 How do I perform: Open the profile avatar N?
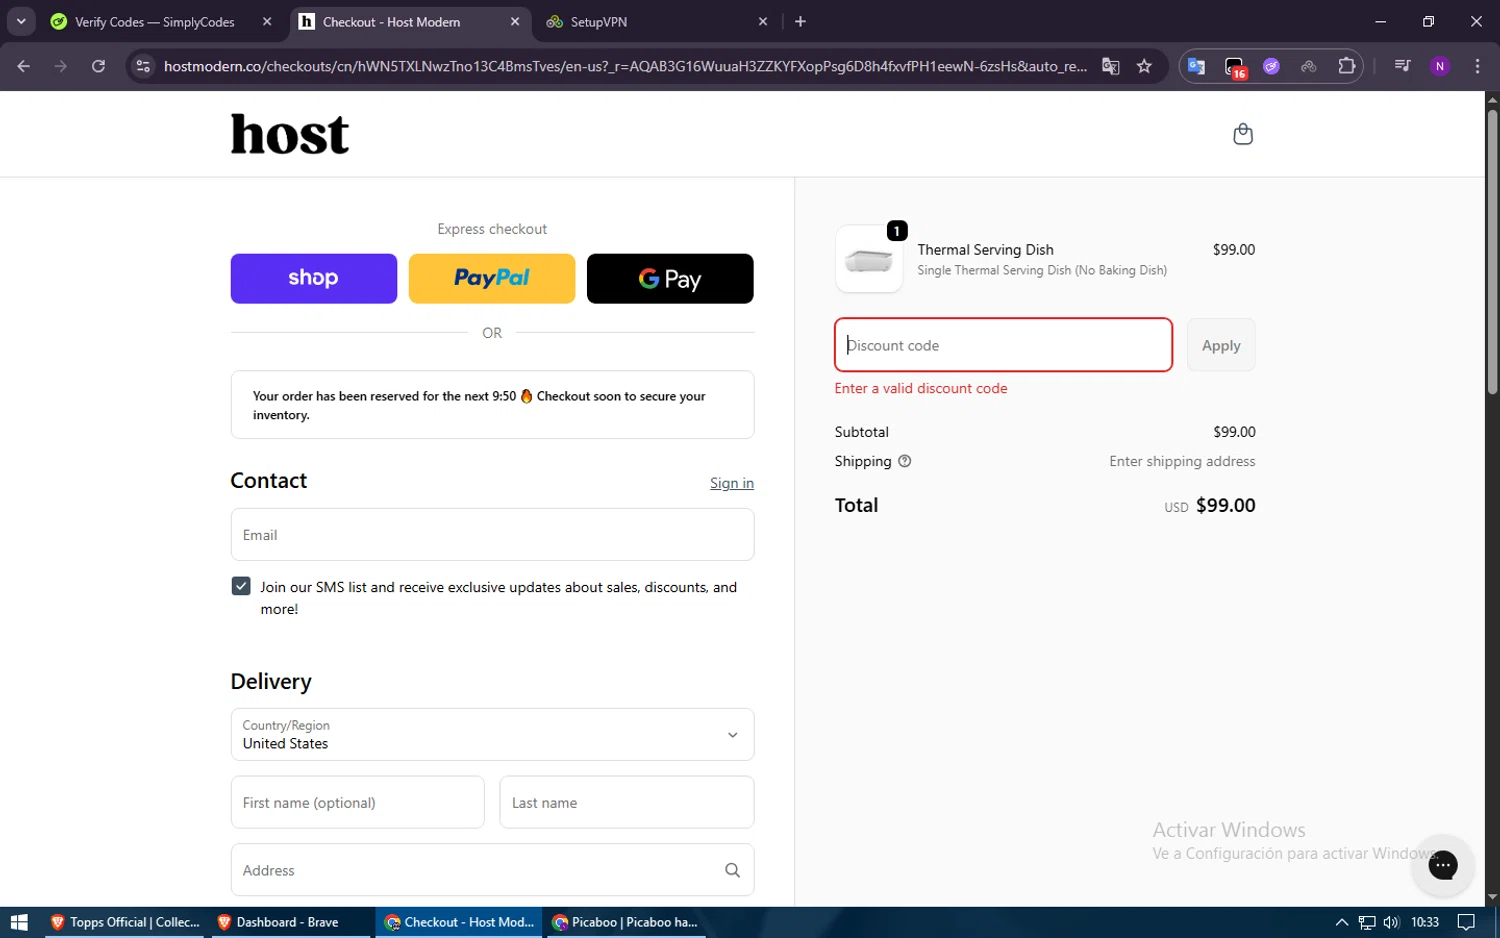click(x=1440, y=66)
